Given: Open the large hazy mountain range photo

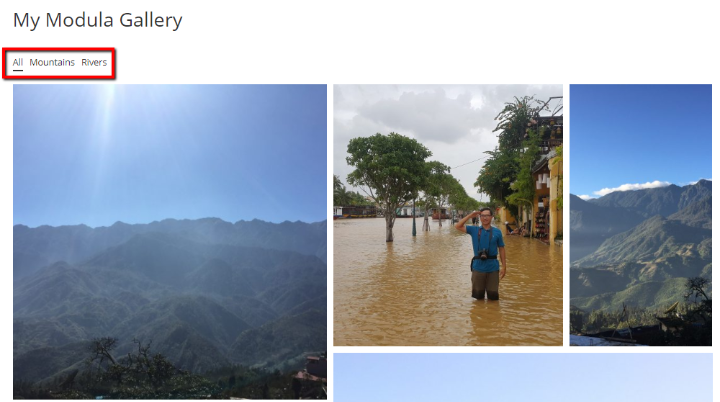Looking at the screenshot, I should point(170,241).
